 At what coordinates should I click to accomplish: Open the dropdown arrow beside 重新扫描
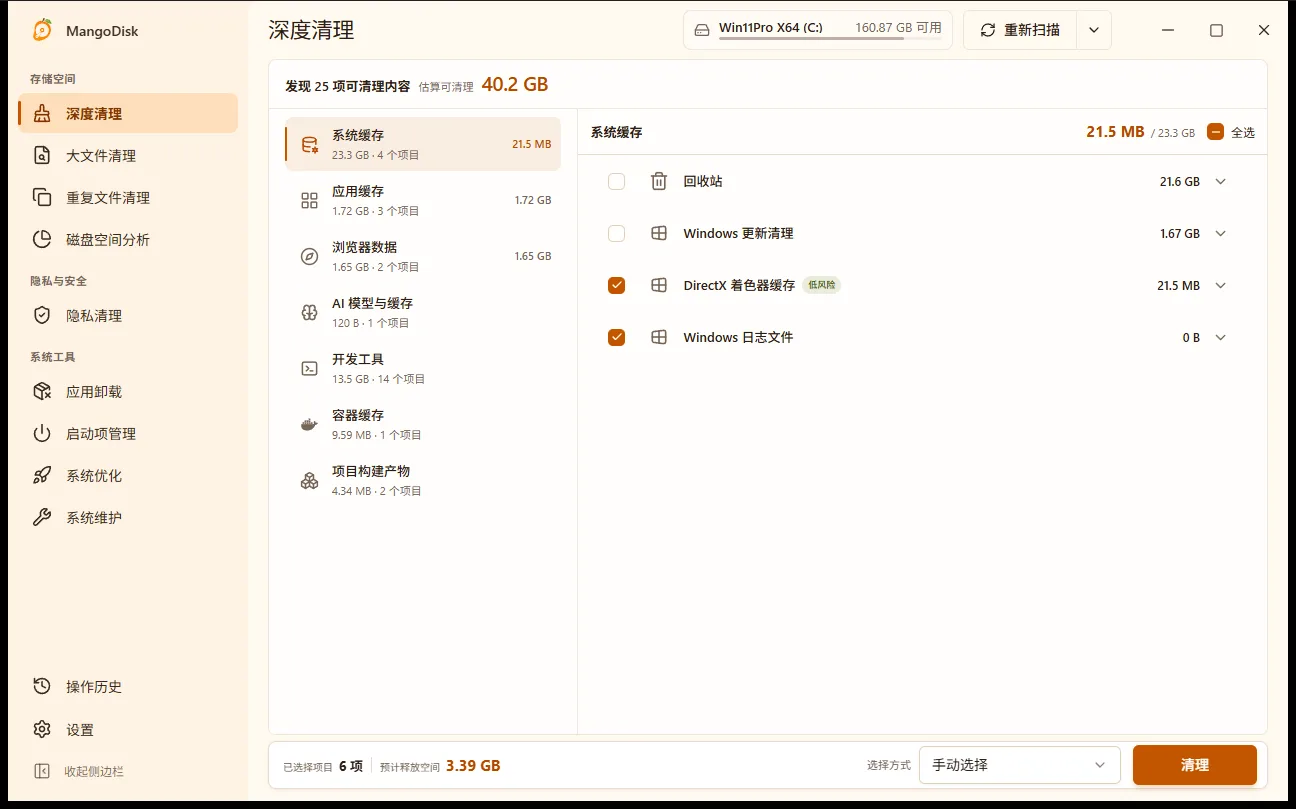[x=1094, y=30]
